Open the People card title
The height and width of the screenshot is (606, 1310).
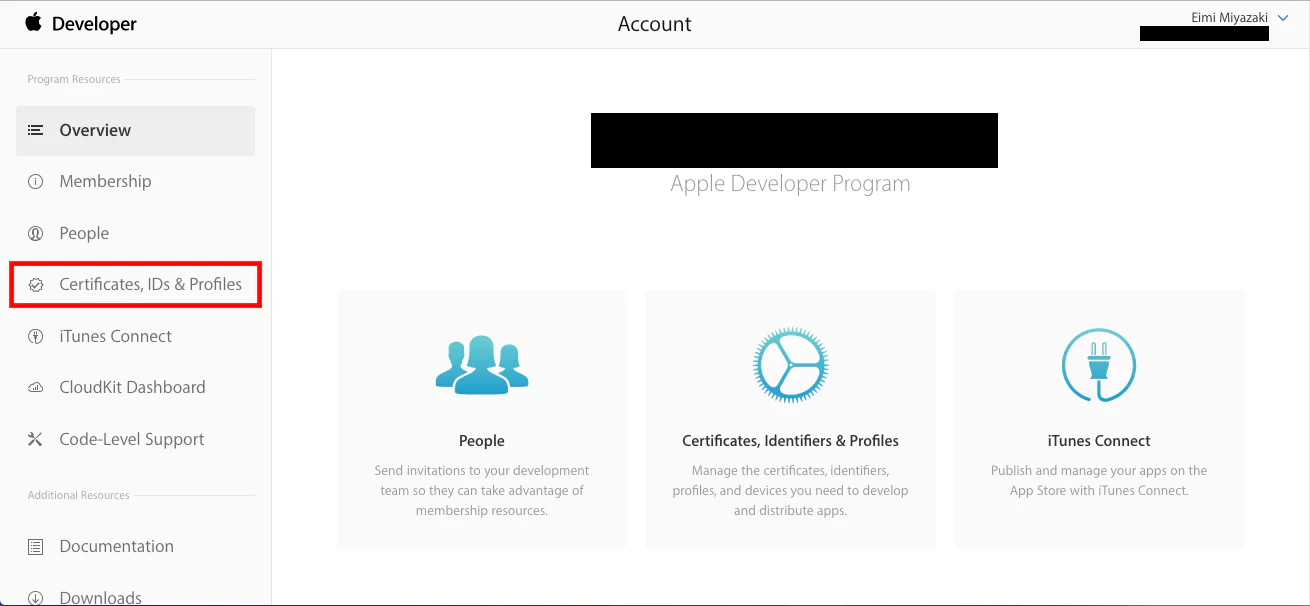pos(482,441)
